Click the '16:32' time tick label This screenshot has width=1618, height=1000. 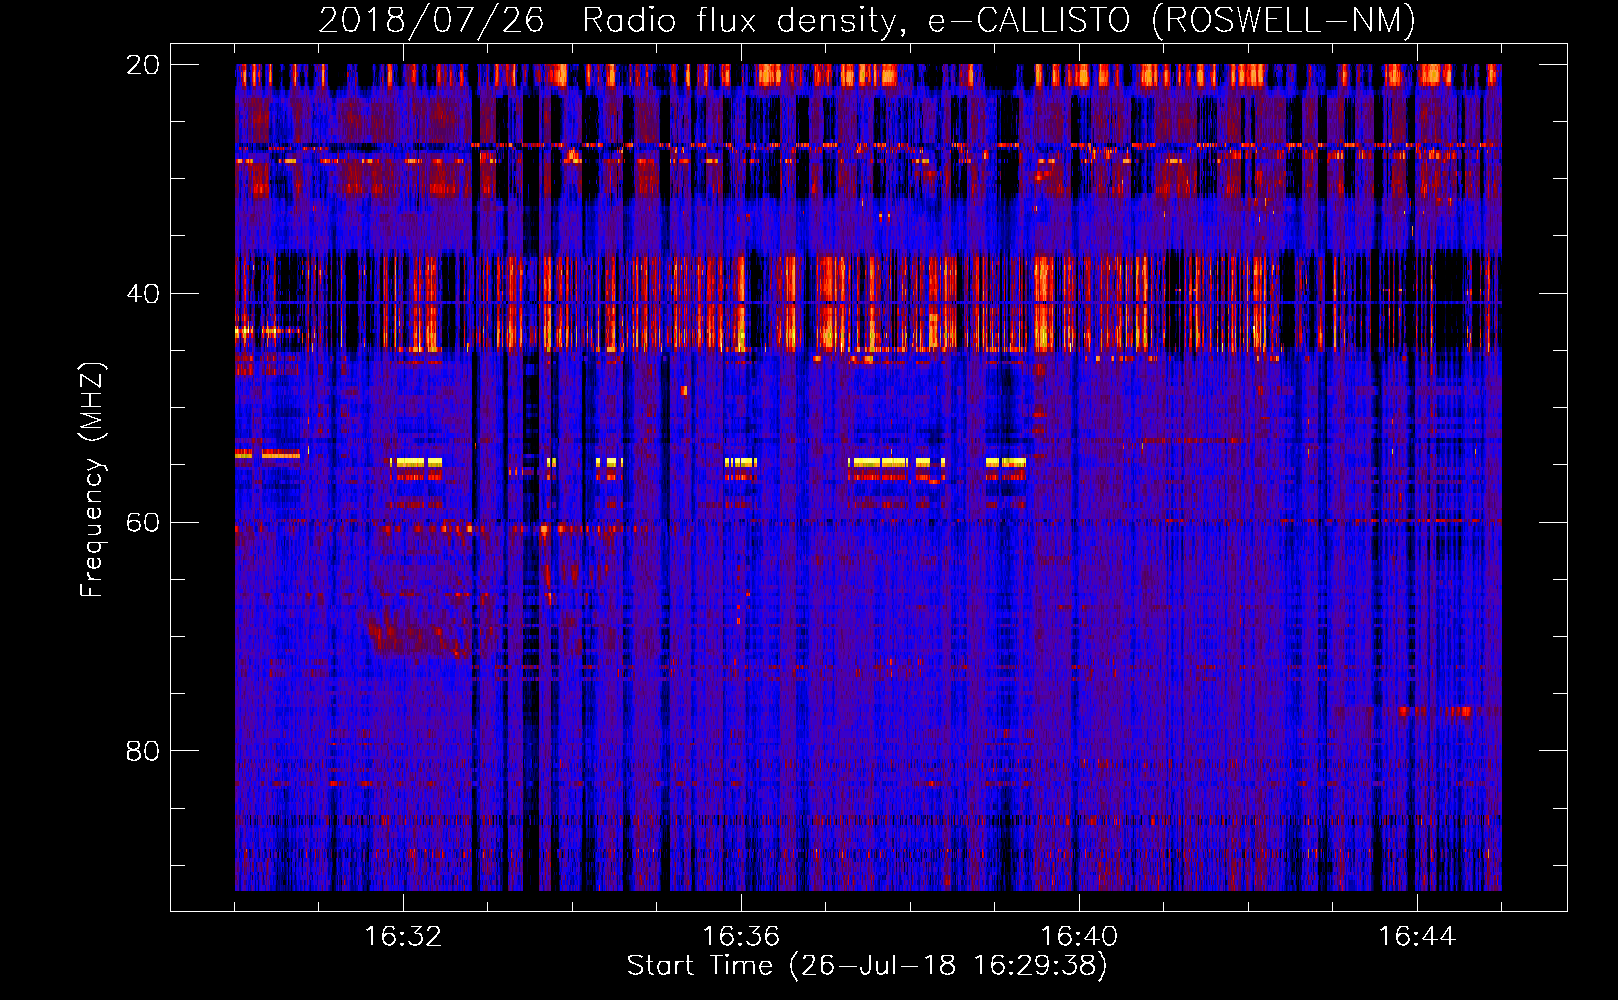coord(403,937)
